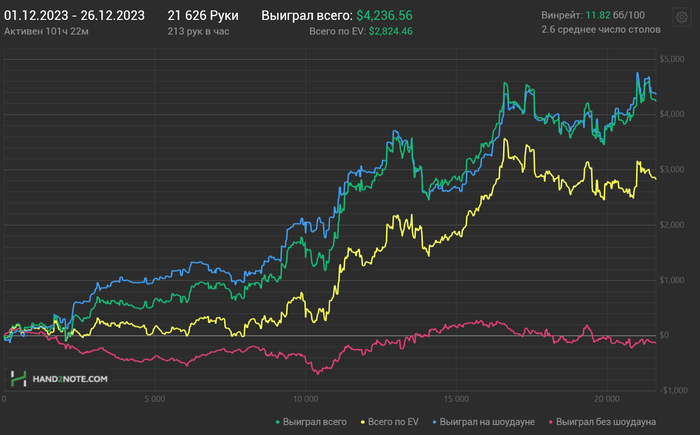Viewport: 700px width, 435px height.
Task: Click the -$1,000 y-axis label
Action: click(x=673, y=390)
